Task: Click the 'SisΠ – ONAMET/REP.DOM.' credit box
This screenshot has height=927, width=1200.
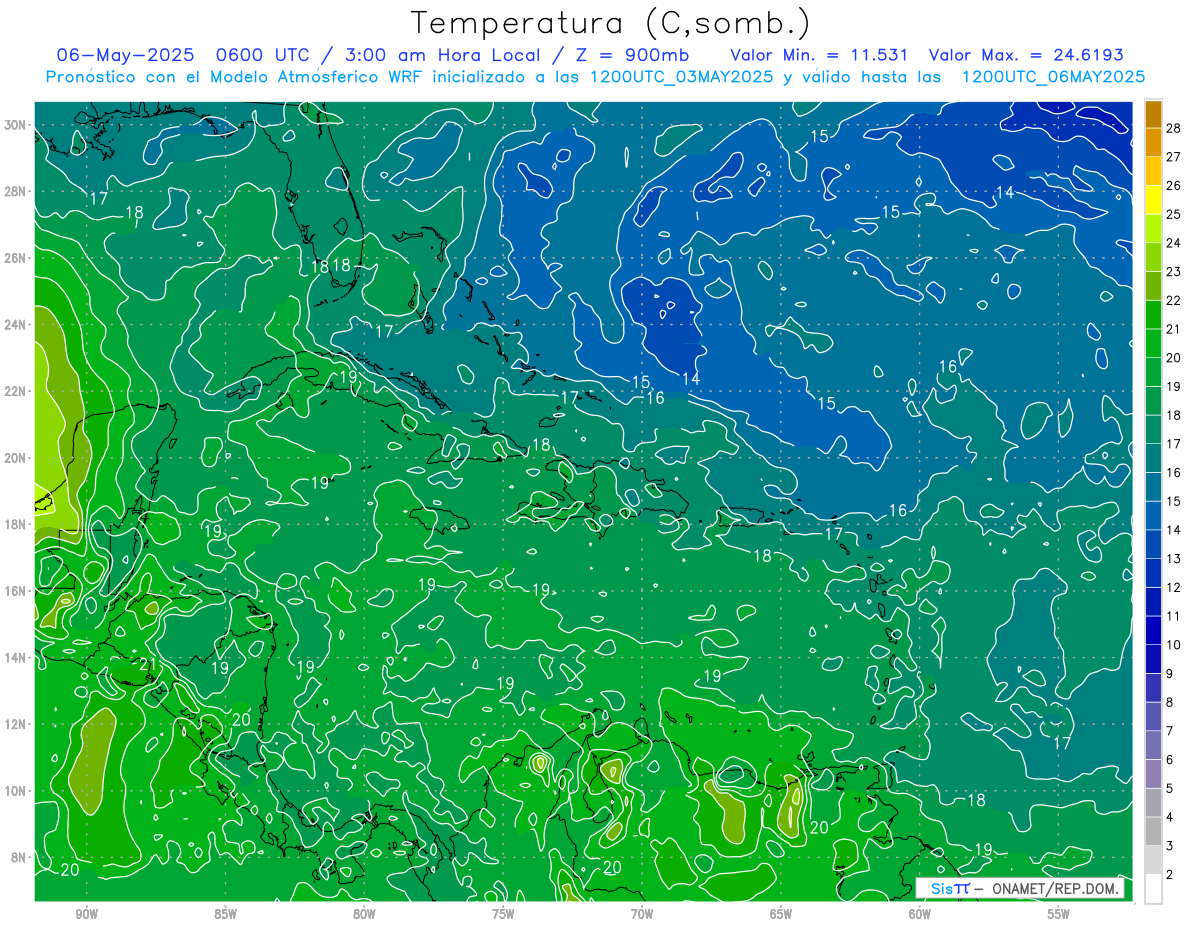Action: coord(1019,888)
